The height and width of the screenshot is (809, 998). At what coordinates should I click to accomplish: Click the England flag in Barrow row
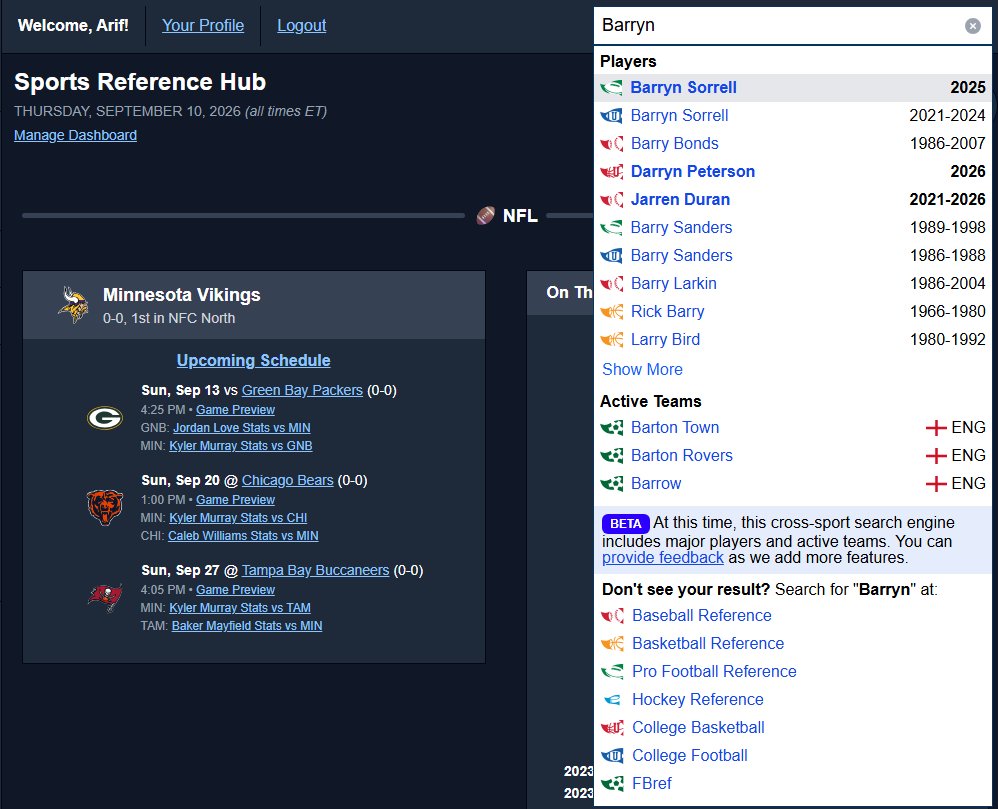tap(936, 484)
